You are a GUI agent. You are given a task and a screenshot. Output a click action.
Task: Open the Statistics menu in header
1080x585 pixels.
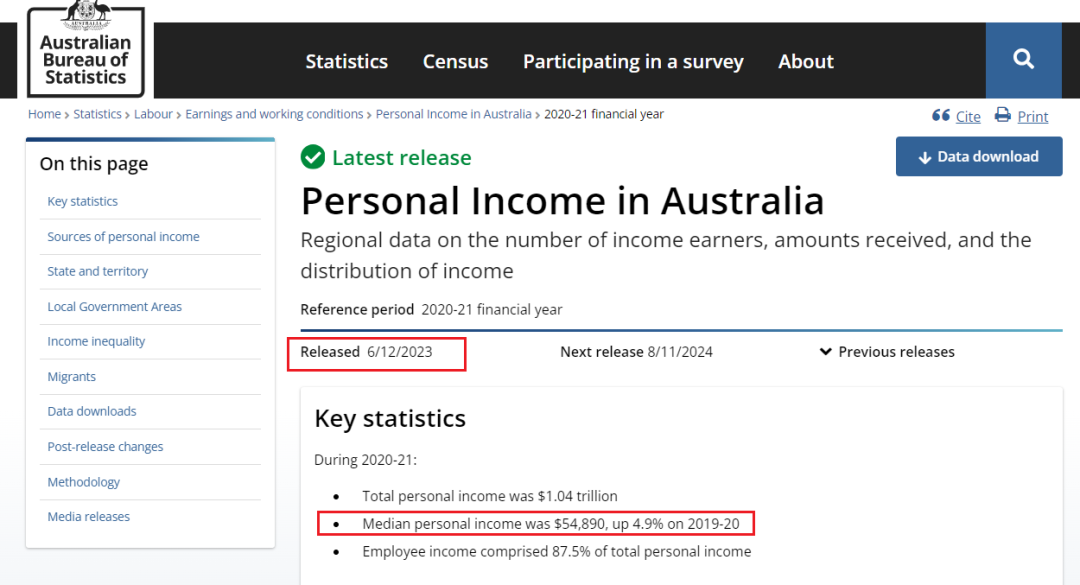click(x=346, y=61)
